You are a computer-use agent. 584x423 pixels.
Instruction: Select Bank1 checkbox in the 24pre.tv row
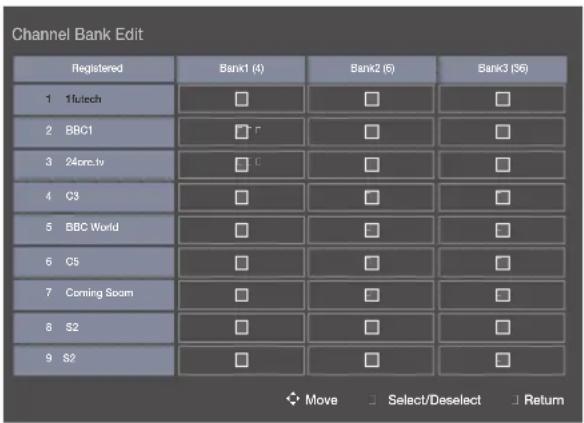tap(242, 165)
